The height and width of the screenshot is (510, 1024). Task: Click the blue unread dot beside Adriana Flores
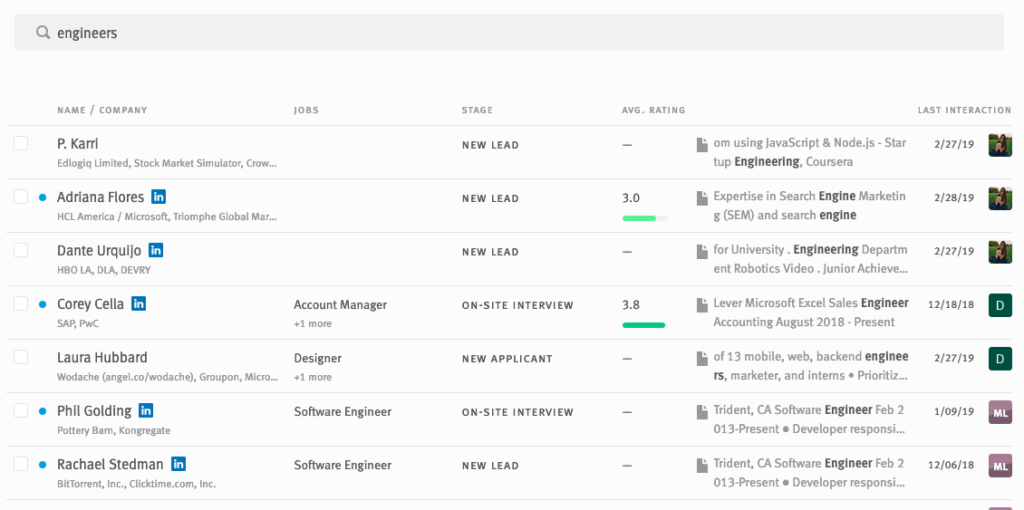click(42, 197)
